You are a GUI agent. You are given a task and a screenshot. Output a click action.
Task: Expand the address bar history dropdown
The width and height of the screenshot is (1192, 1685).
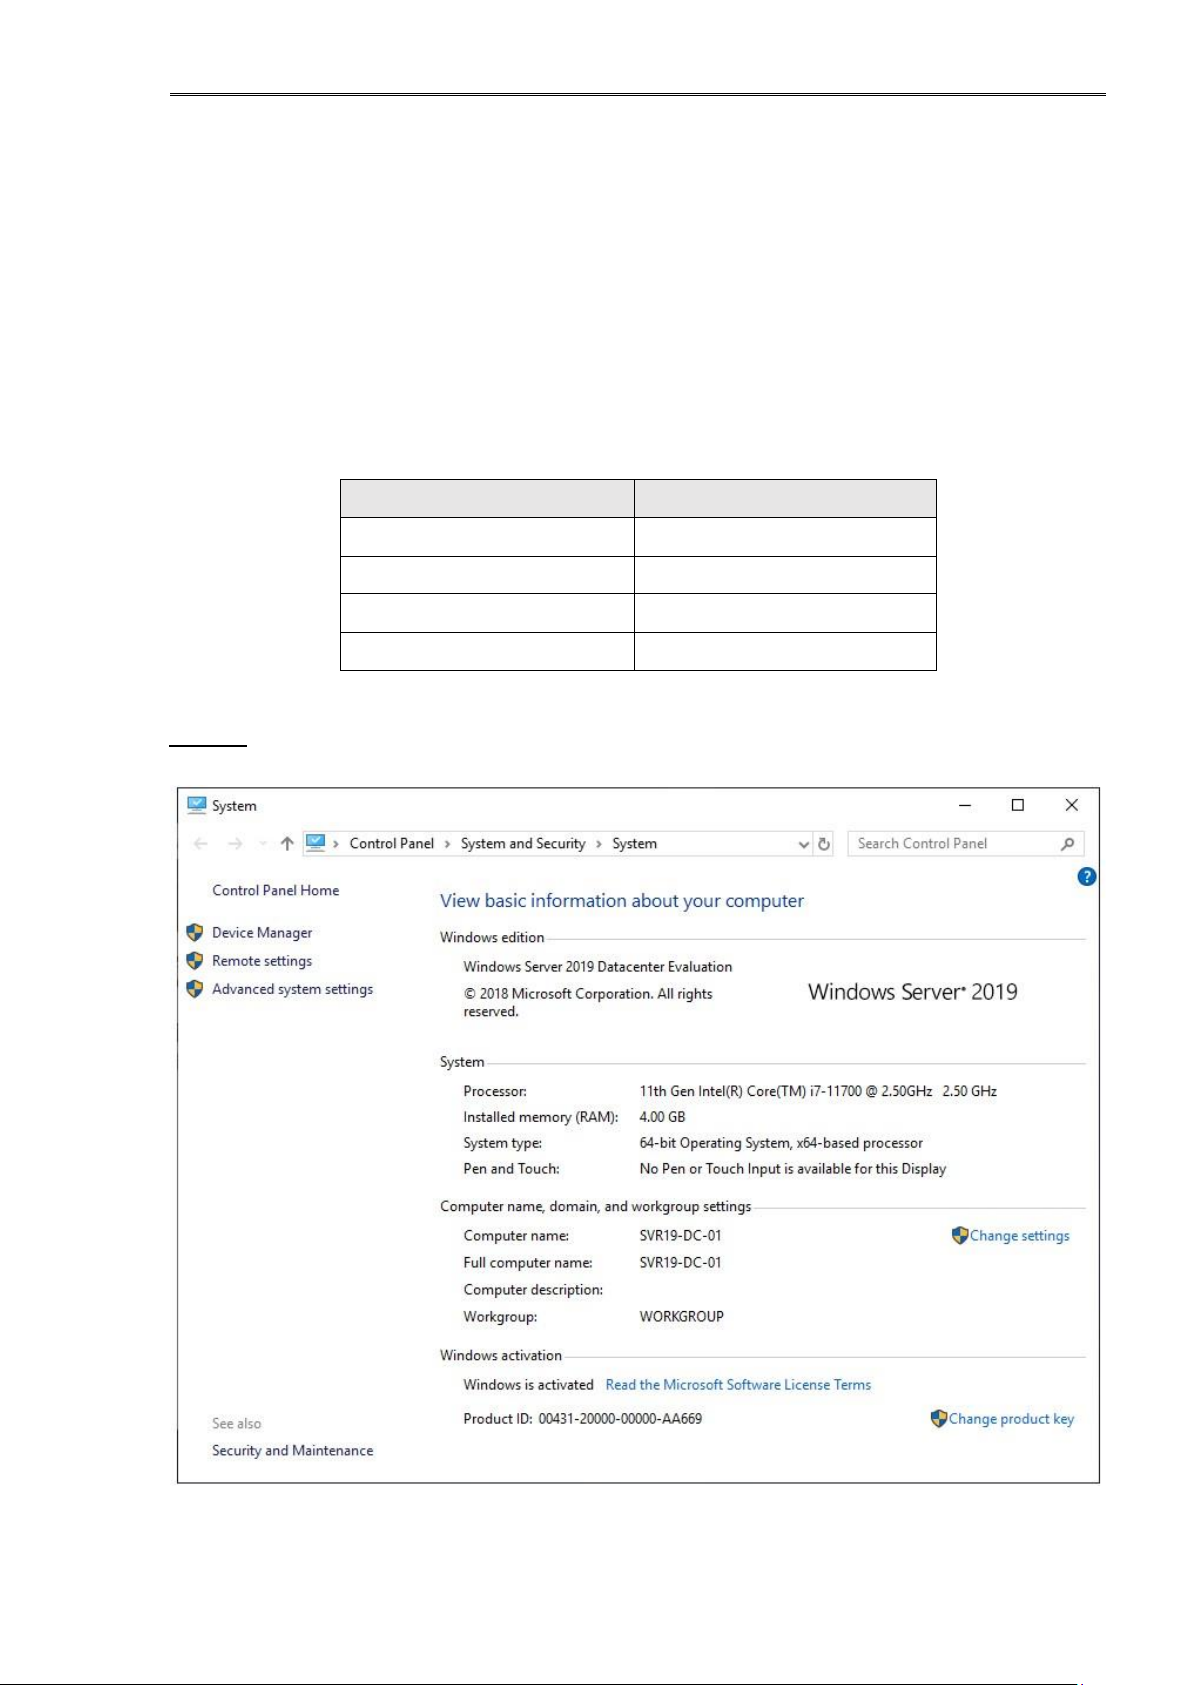point(804,845)
